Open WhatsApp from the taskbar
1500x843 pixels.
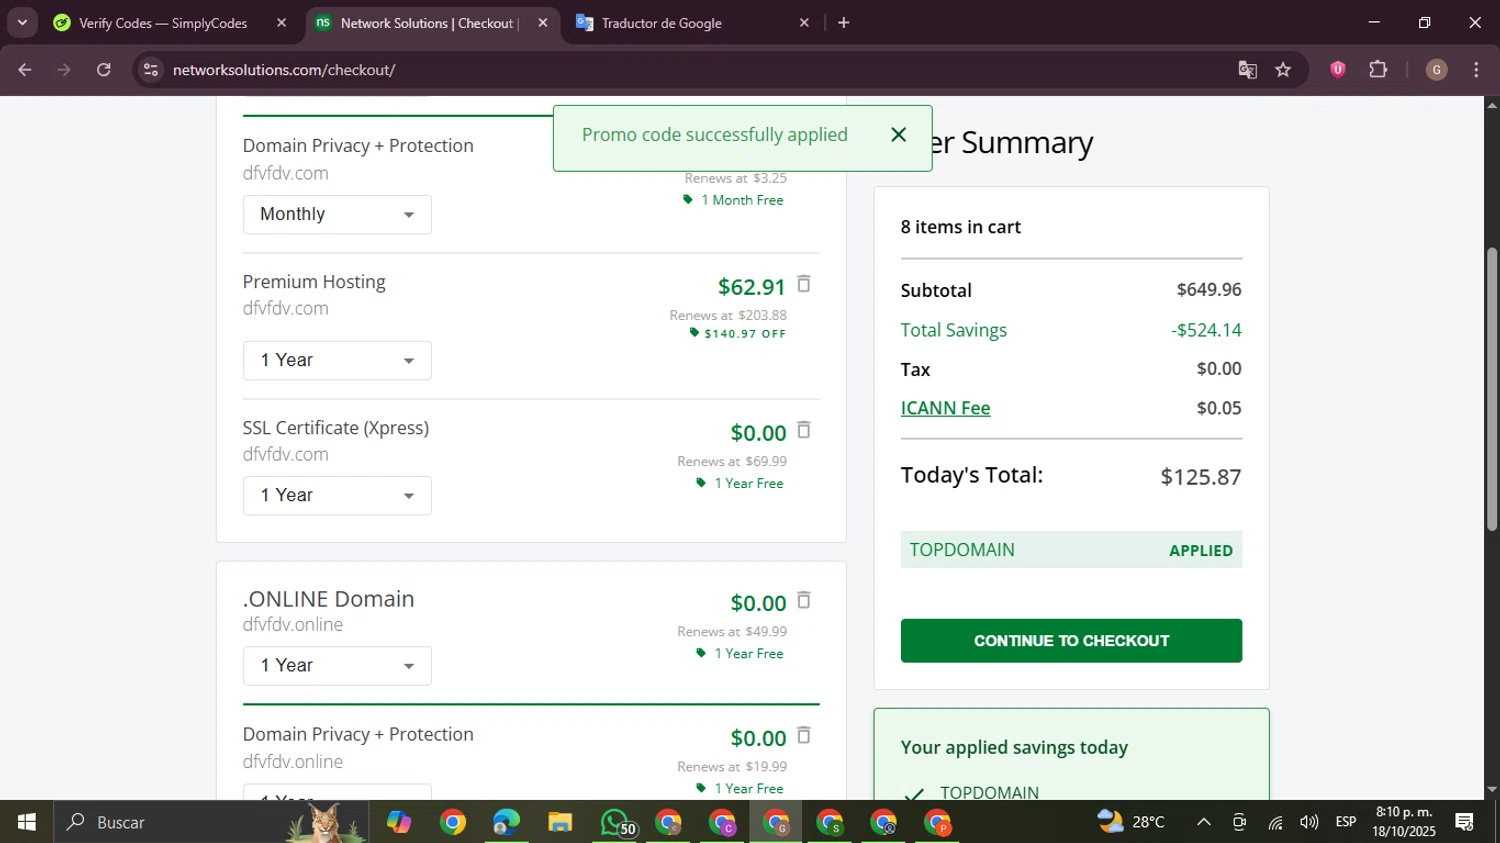614,822
